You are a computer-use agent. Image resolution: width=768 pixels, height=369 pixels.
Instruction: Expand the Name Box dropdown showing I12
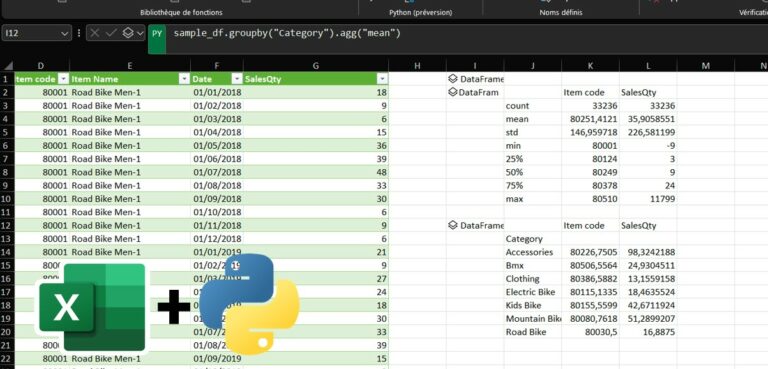tap(65, 33)
